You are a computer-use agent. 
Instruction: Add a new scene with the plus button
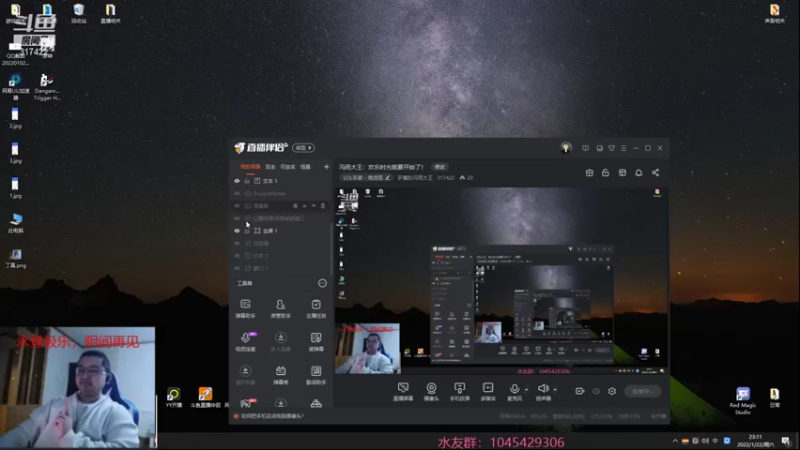click(x=327, y=167)
